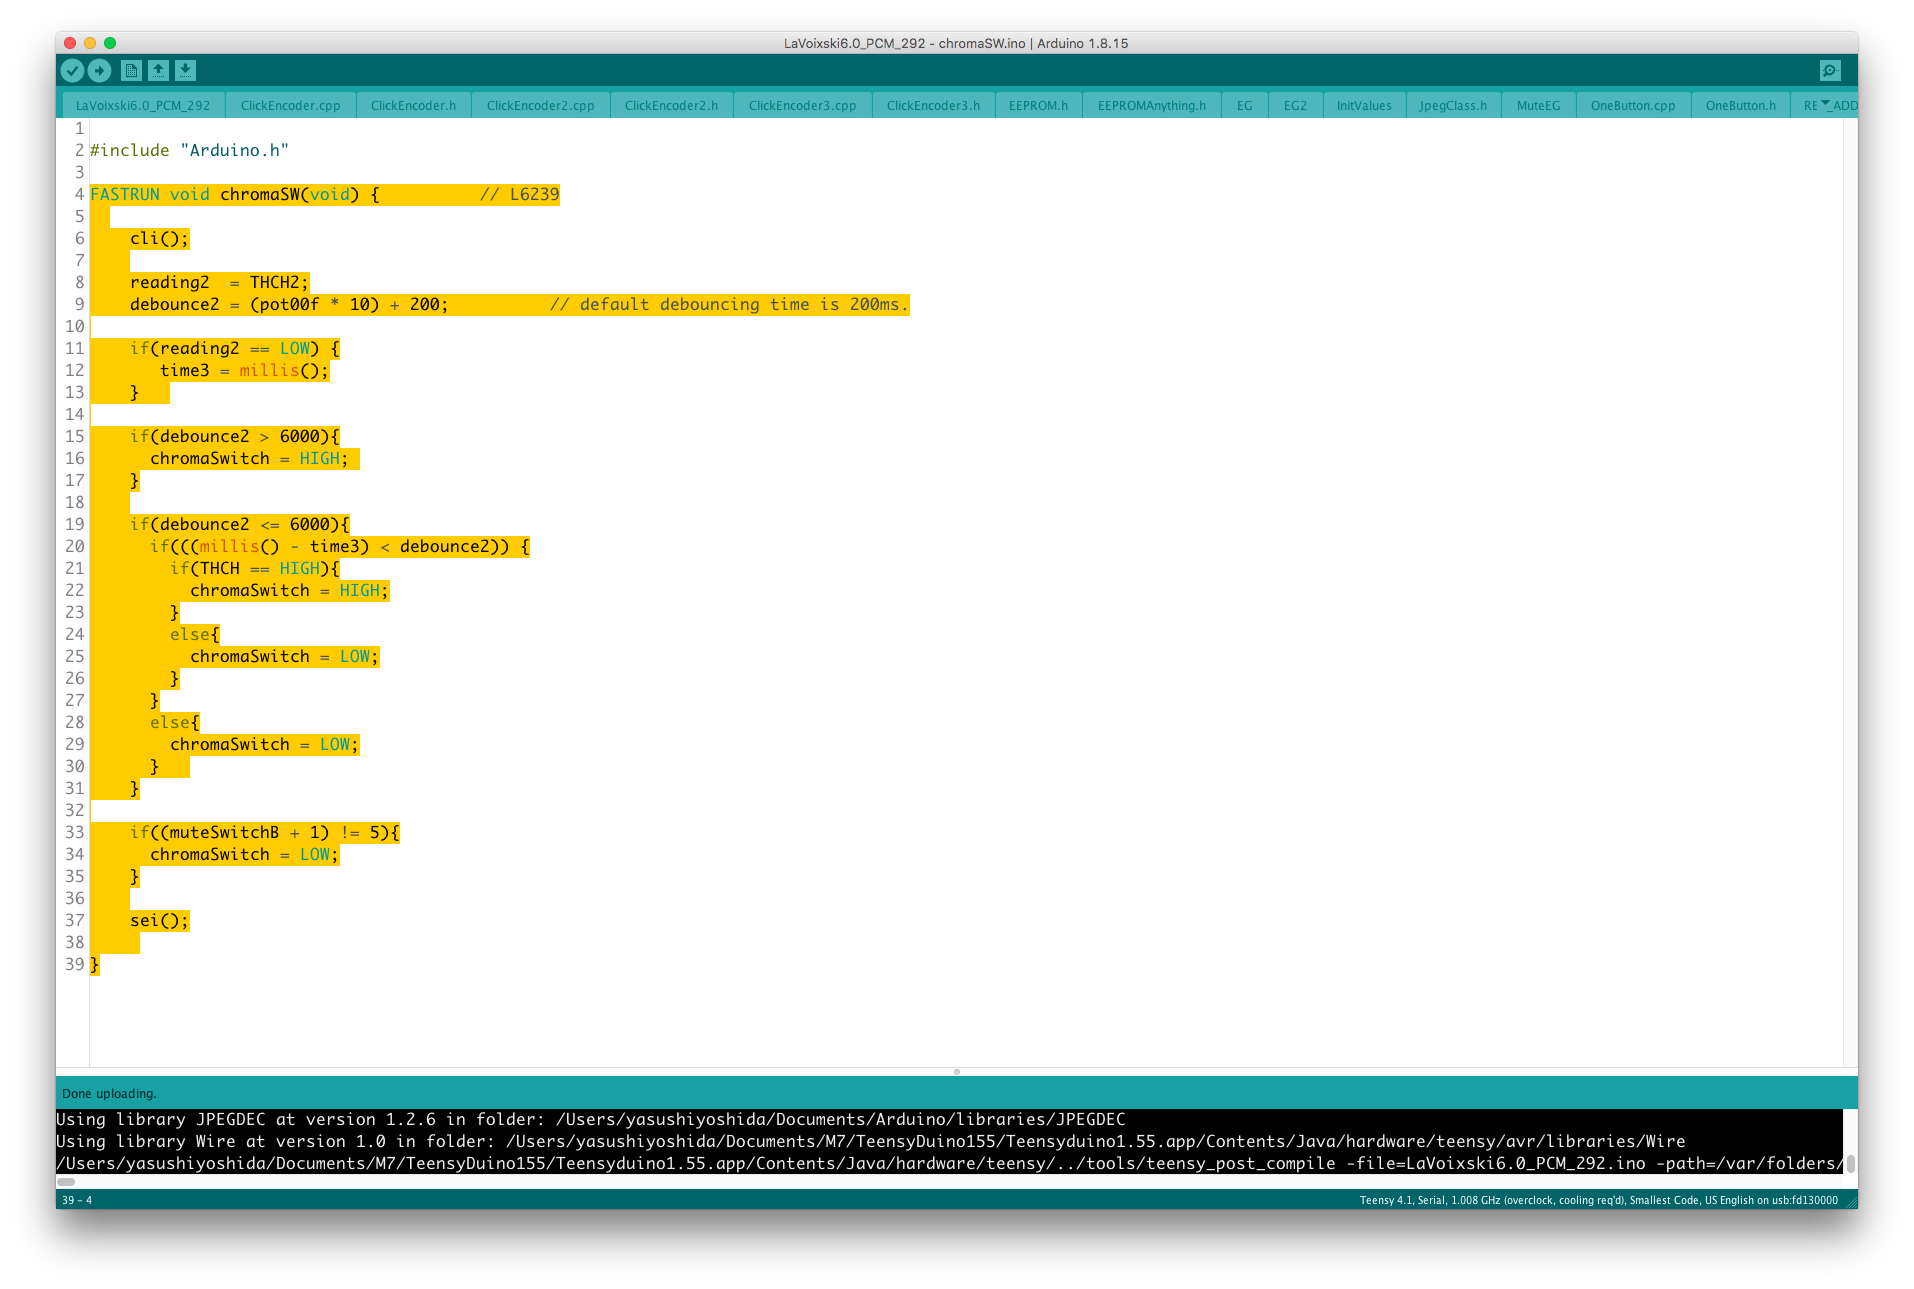The width and height of the screenshot is (1914, 1289).
Task: Click the '#include "Arduino.h"' line
Action: pyautogui.click(x=189, y=150)
